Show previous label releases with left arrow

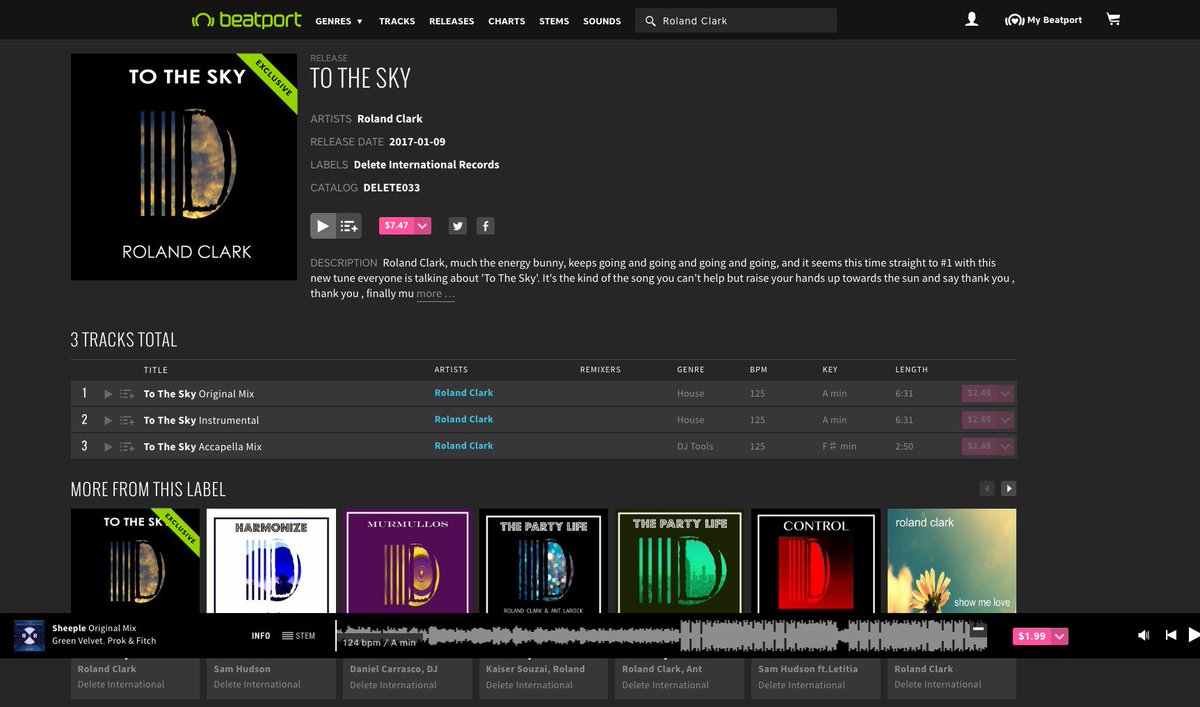click(987, 489)
